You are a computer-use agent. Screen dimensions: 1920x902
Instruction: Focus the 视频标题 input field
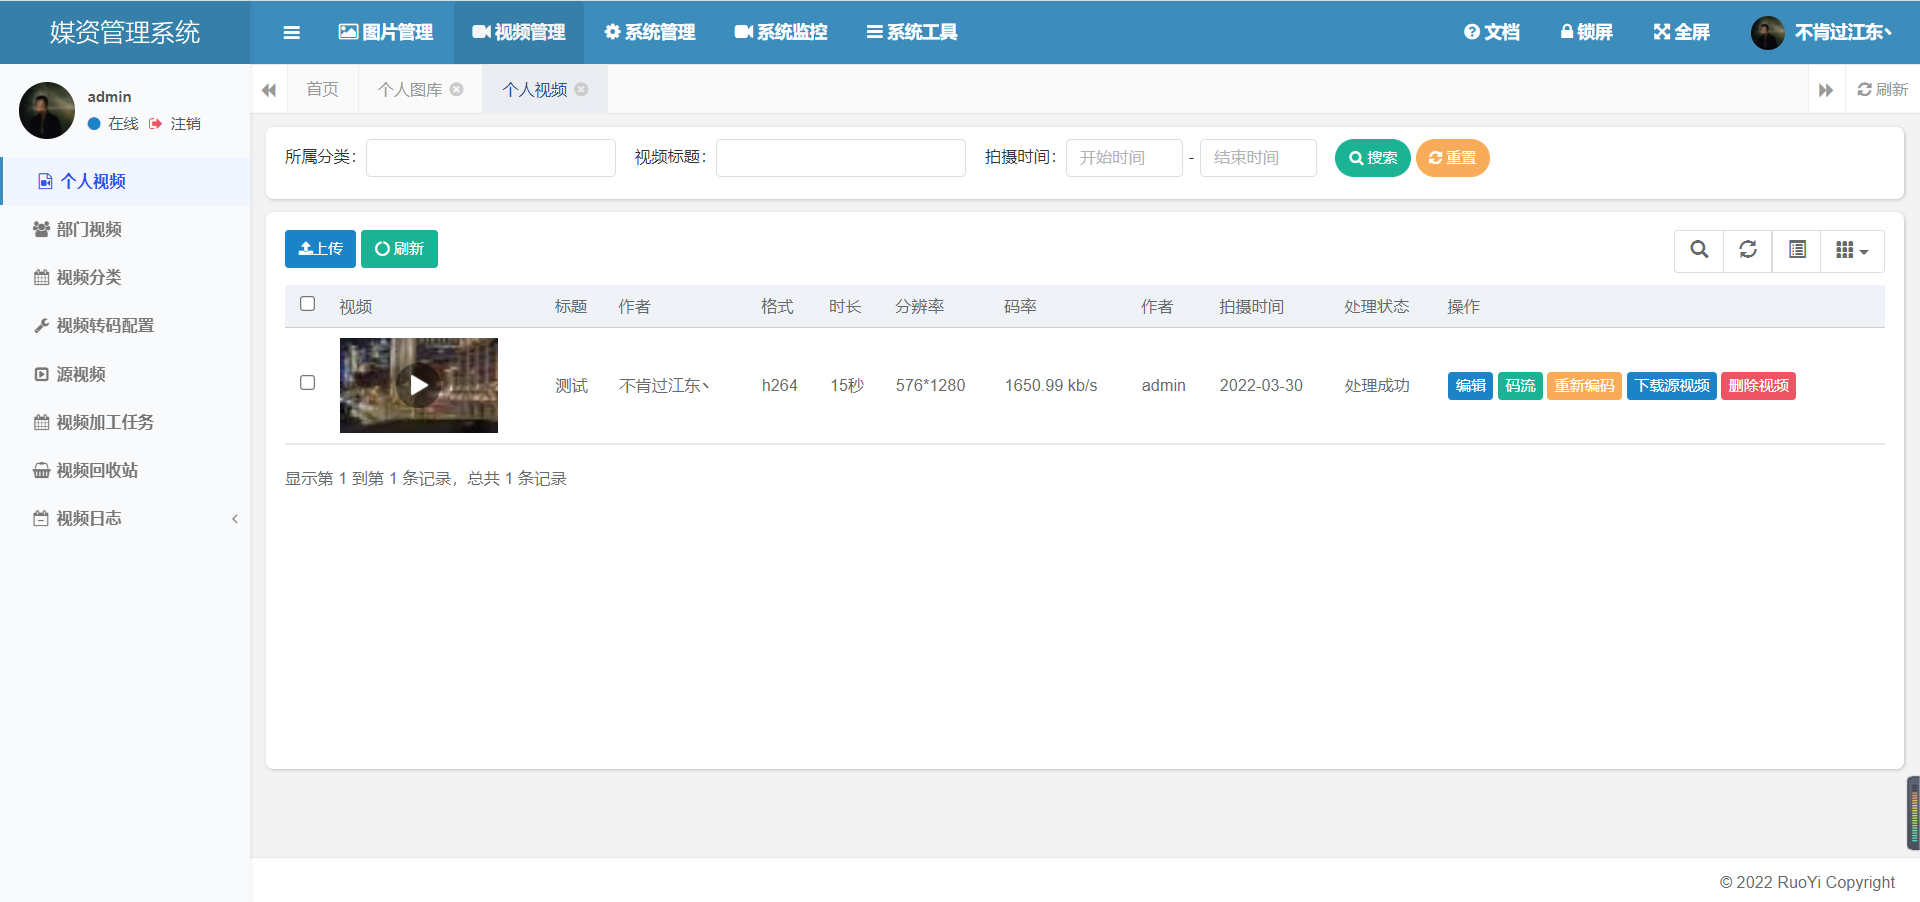point(841,157)
